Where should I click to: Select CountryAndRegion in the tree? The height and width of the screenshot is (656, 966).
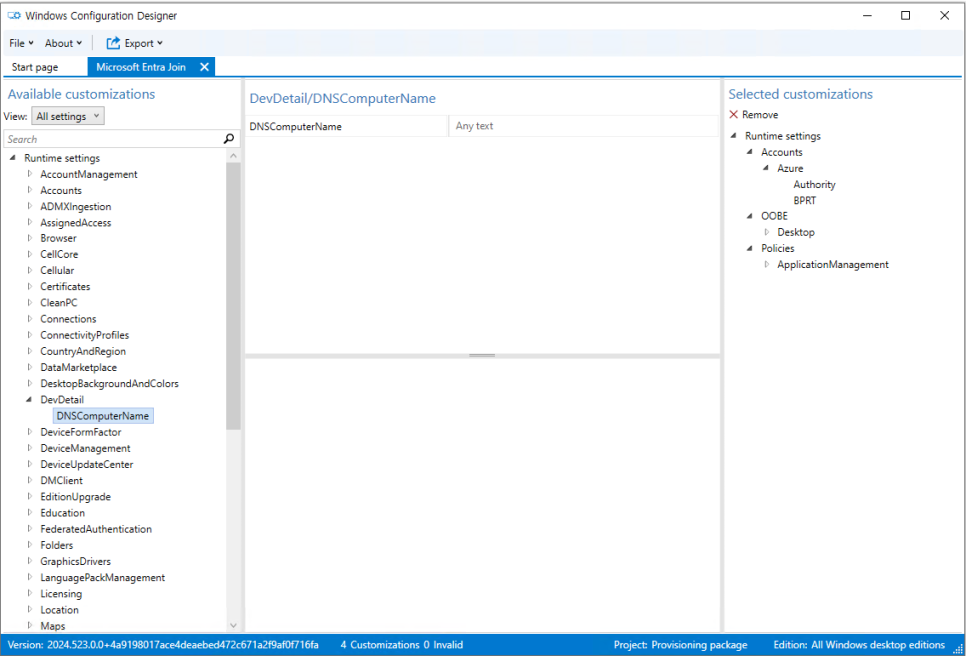click(x=83, y=351)
